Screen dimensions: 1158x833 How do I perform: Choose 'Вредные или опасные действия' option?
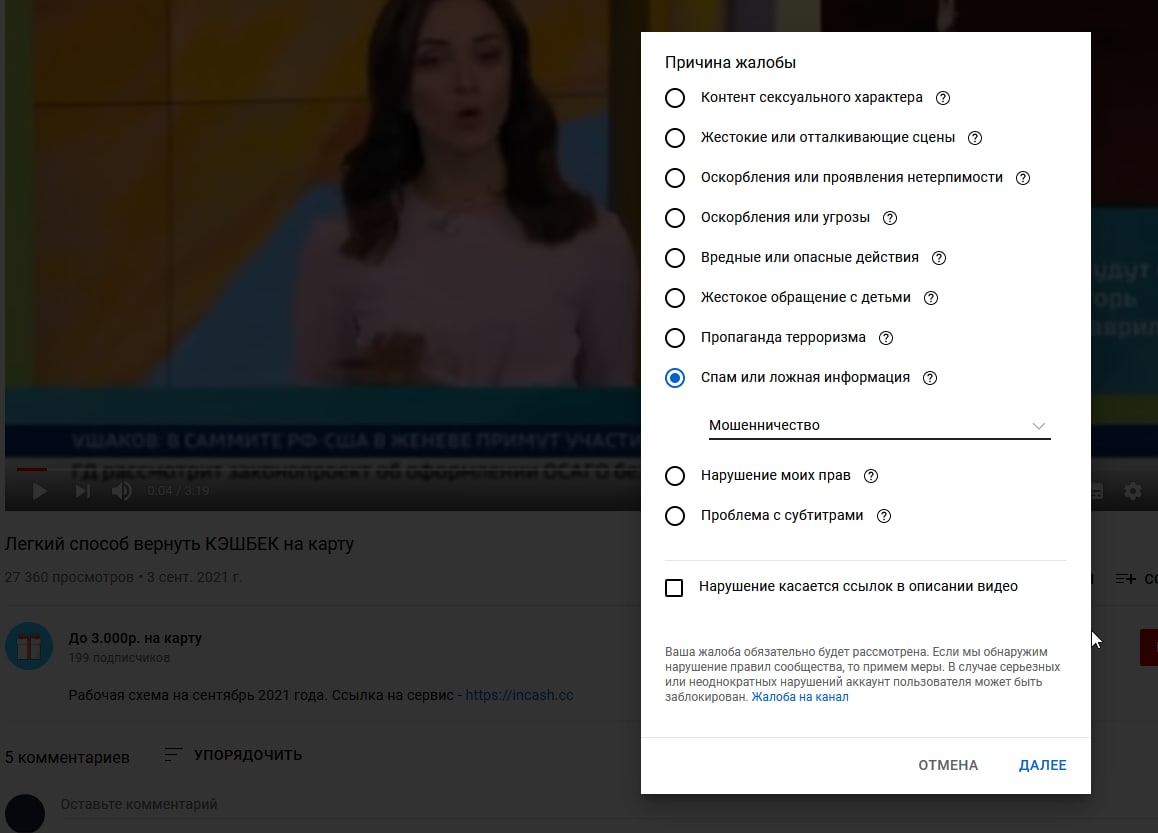tap(675, 257)
